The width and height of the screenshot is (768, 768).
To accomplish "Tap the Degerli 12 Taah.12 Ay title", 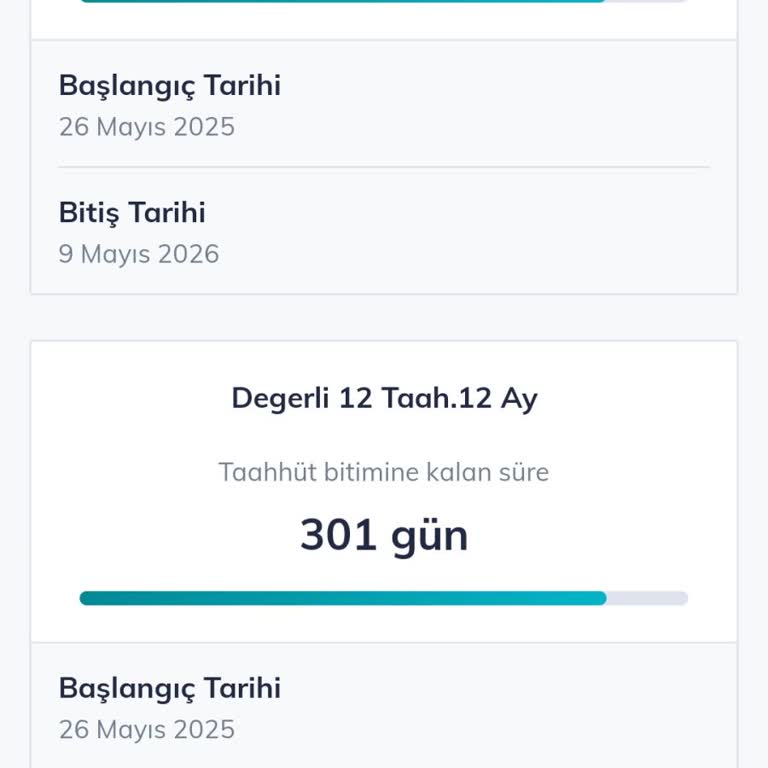I will (384, 398).
